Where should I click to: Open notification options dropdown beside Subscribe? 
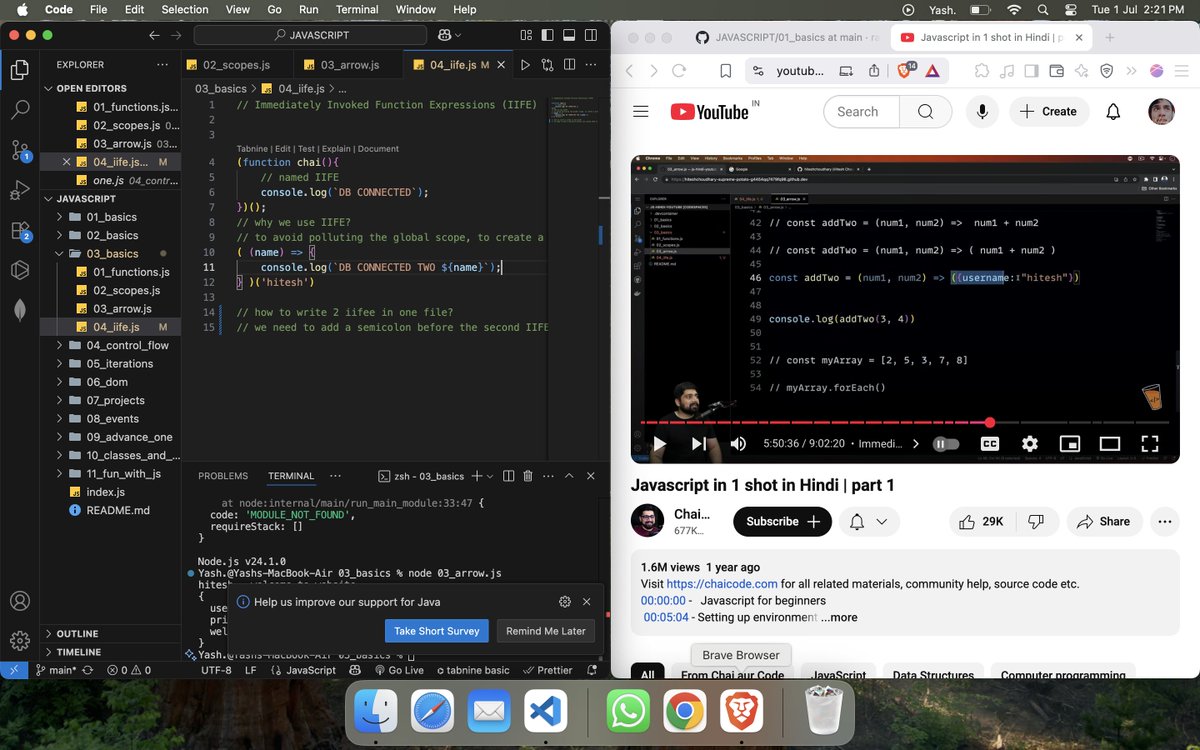click(868, 521)
